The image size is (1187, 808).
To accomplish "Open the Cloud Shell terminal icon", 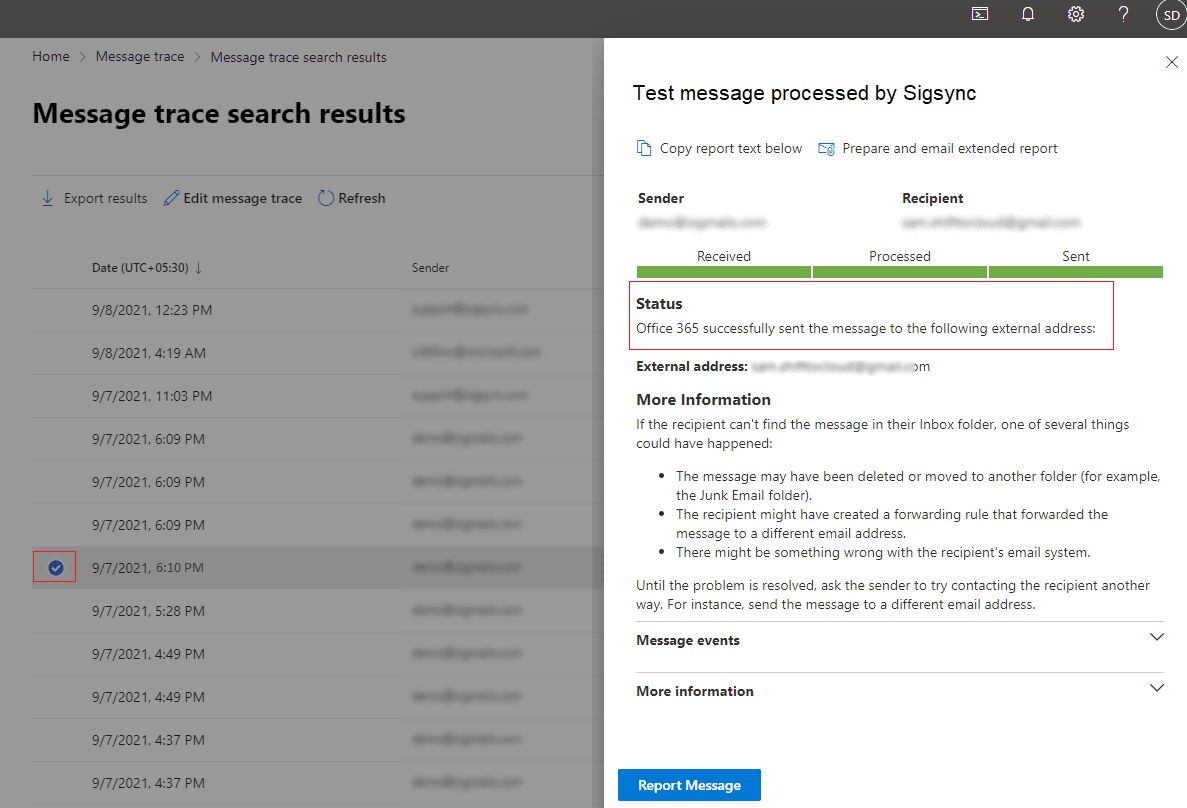I will [x=980, y=15].
